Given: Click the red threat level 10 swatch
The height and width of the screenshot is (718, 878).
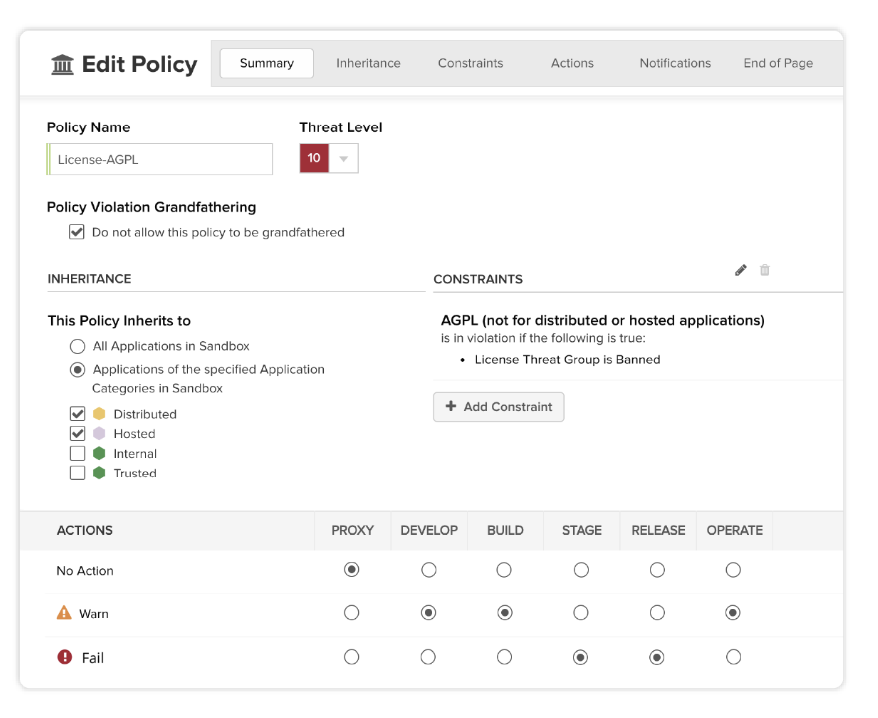Looking at the screenshot, I should (314, 158).
